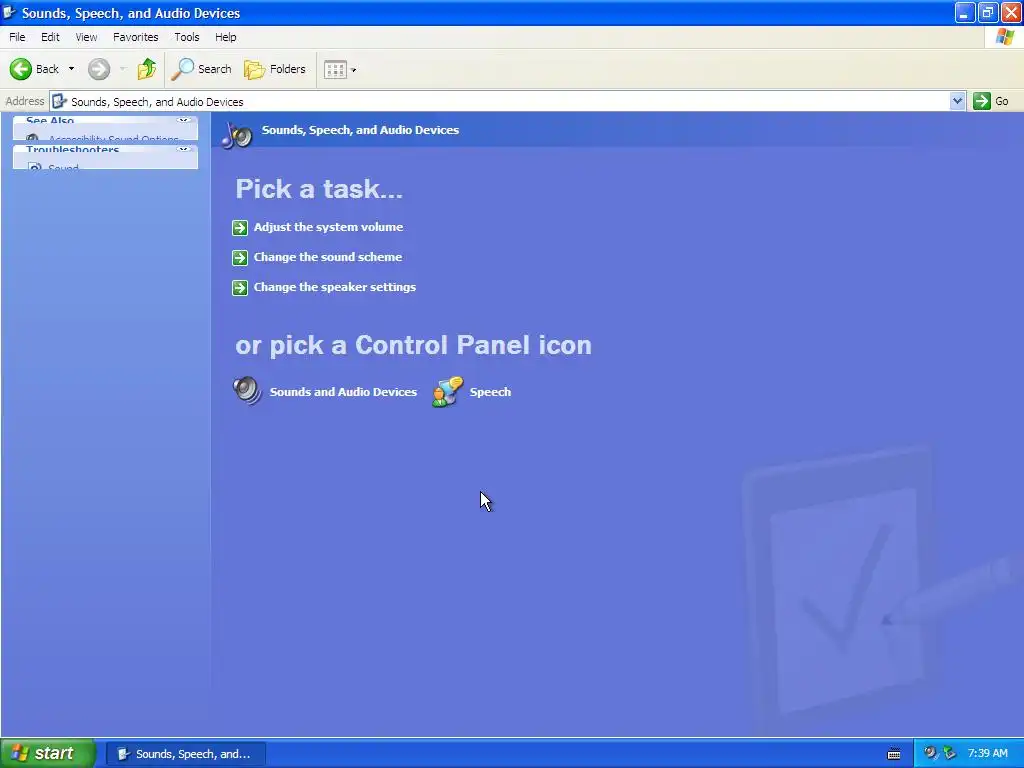The image size is (1024, 768).
Task: Open the Tools menu
Action: click(187, 37)
